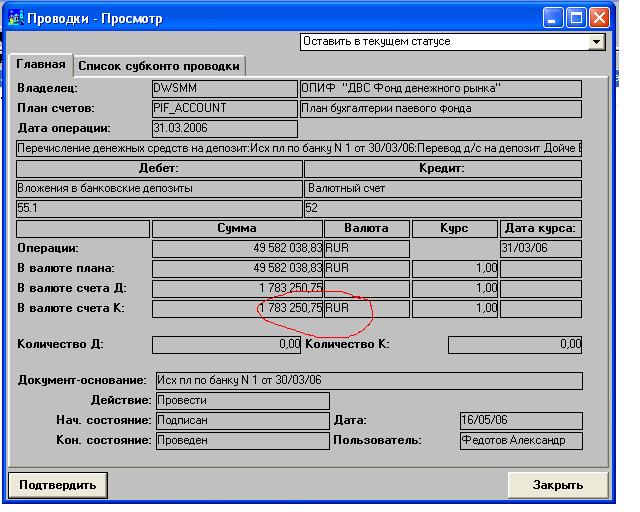640x512 pixels.
Task: Select the credit account 52 field
Action: (443, 209)
